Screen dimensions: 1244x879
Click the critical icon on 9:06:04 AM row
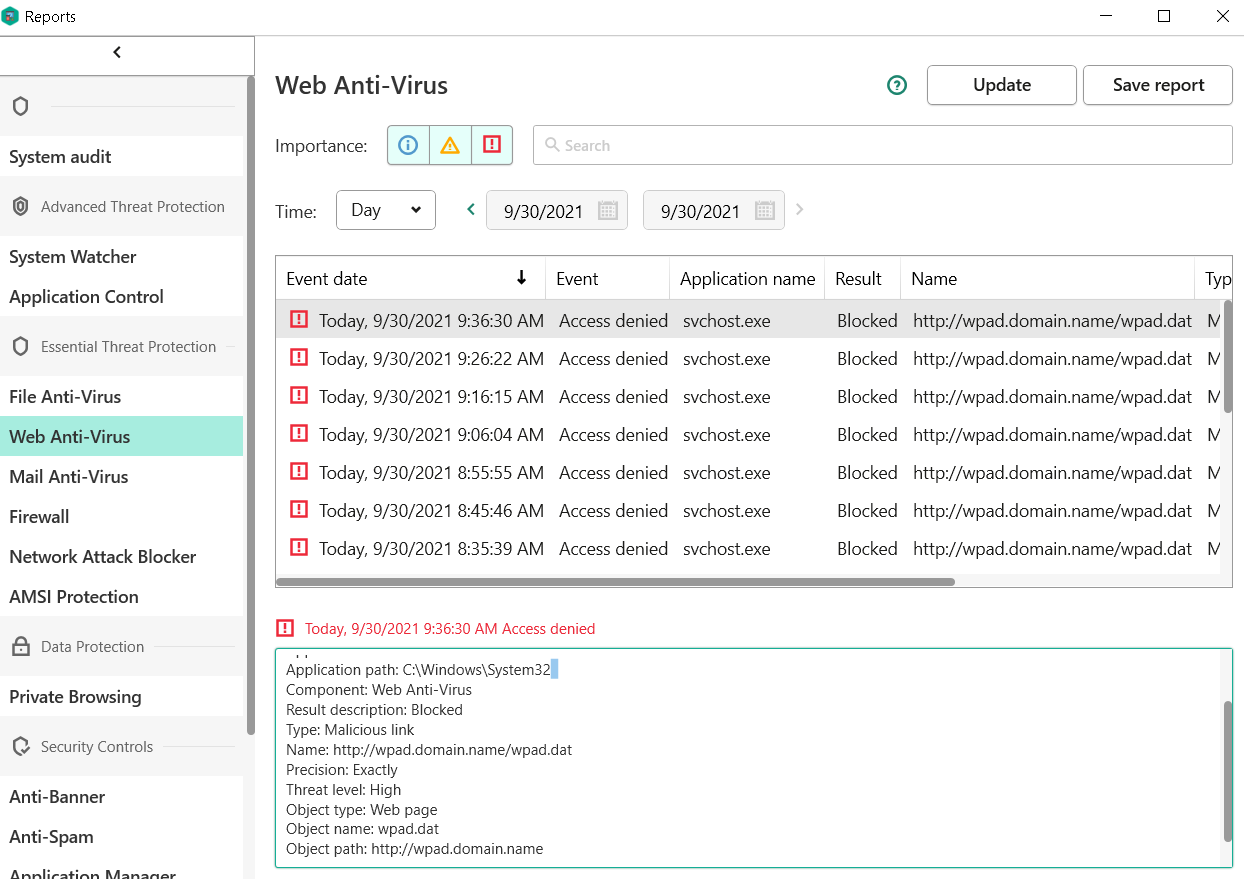point(299,433)
